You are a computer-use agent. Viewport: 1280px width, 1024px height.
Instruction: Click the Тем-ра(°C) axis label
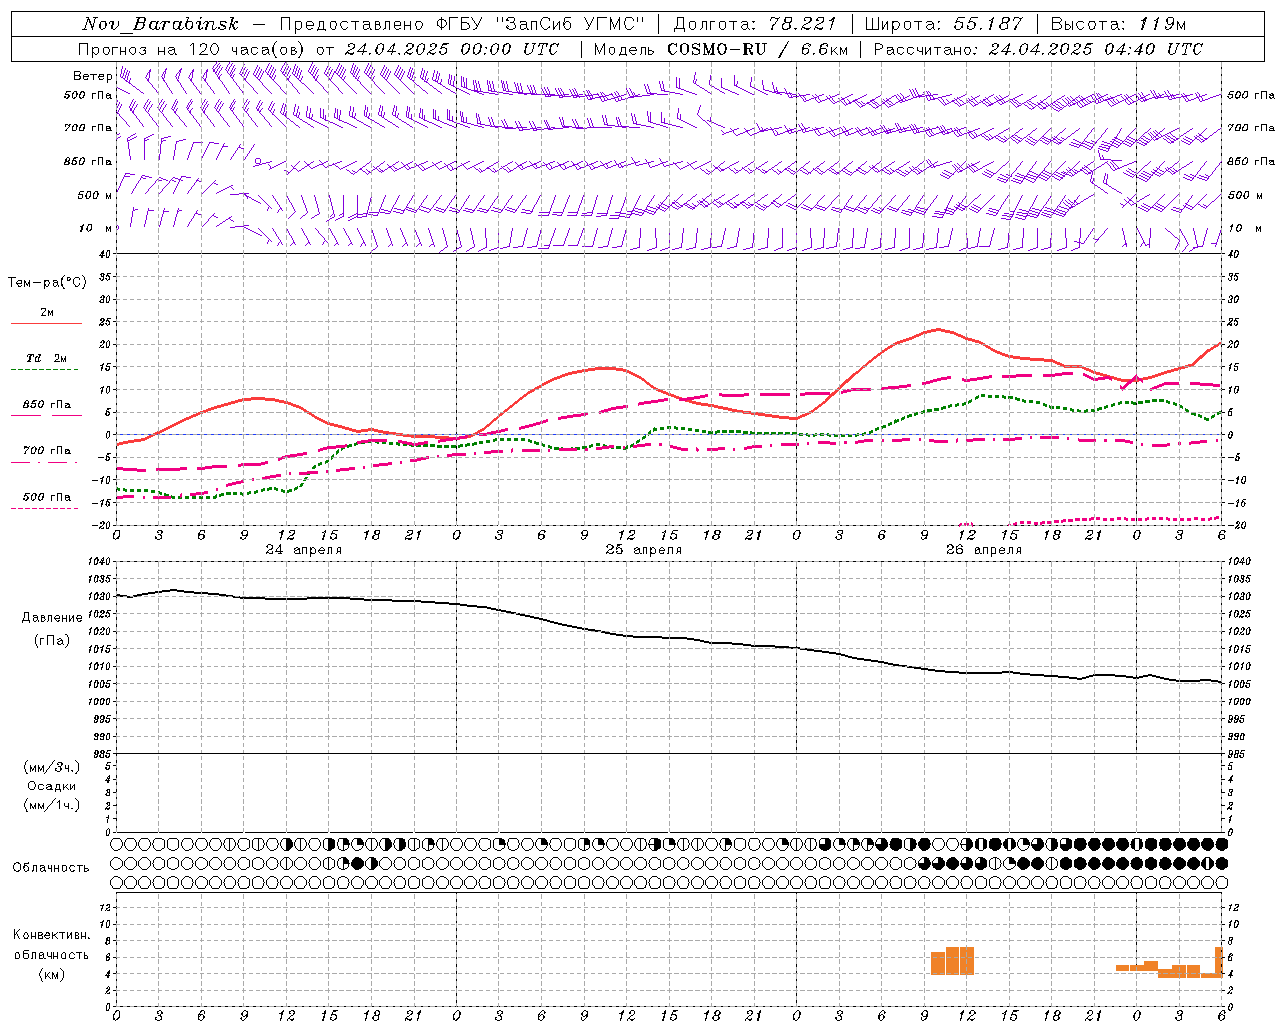(47, 283)
